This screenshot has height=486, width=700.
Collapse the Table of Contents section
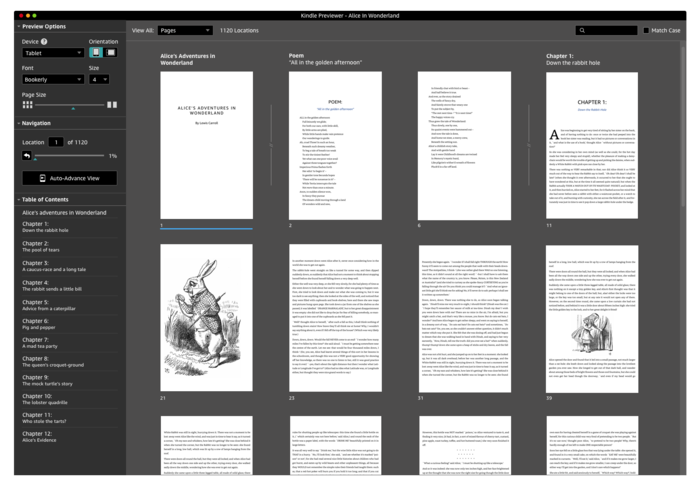[18, 201]
